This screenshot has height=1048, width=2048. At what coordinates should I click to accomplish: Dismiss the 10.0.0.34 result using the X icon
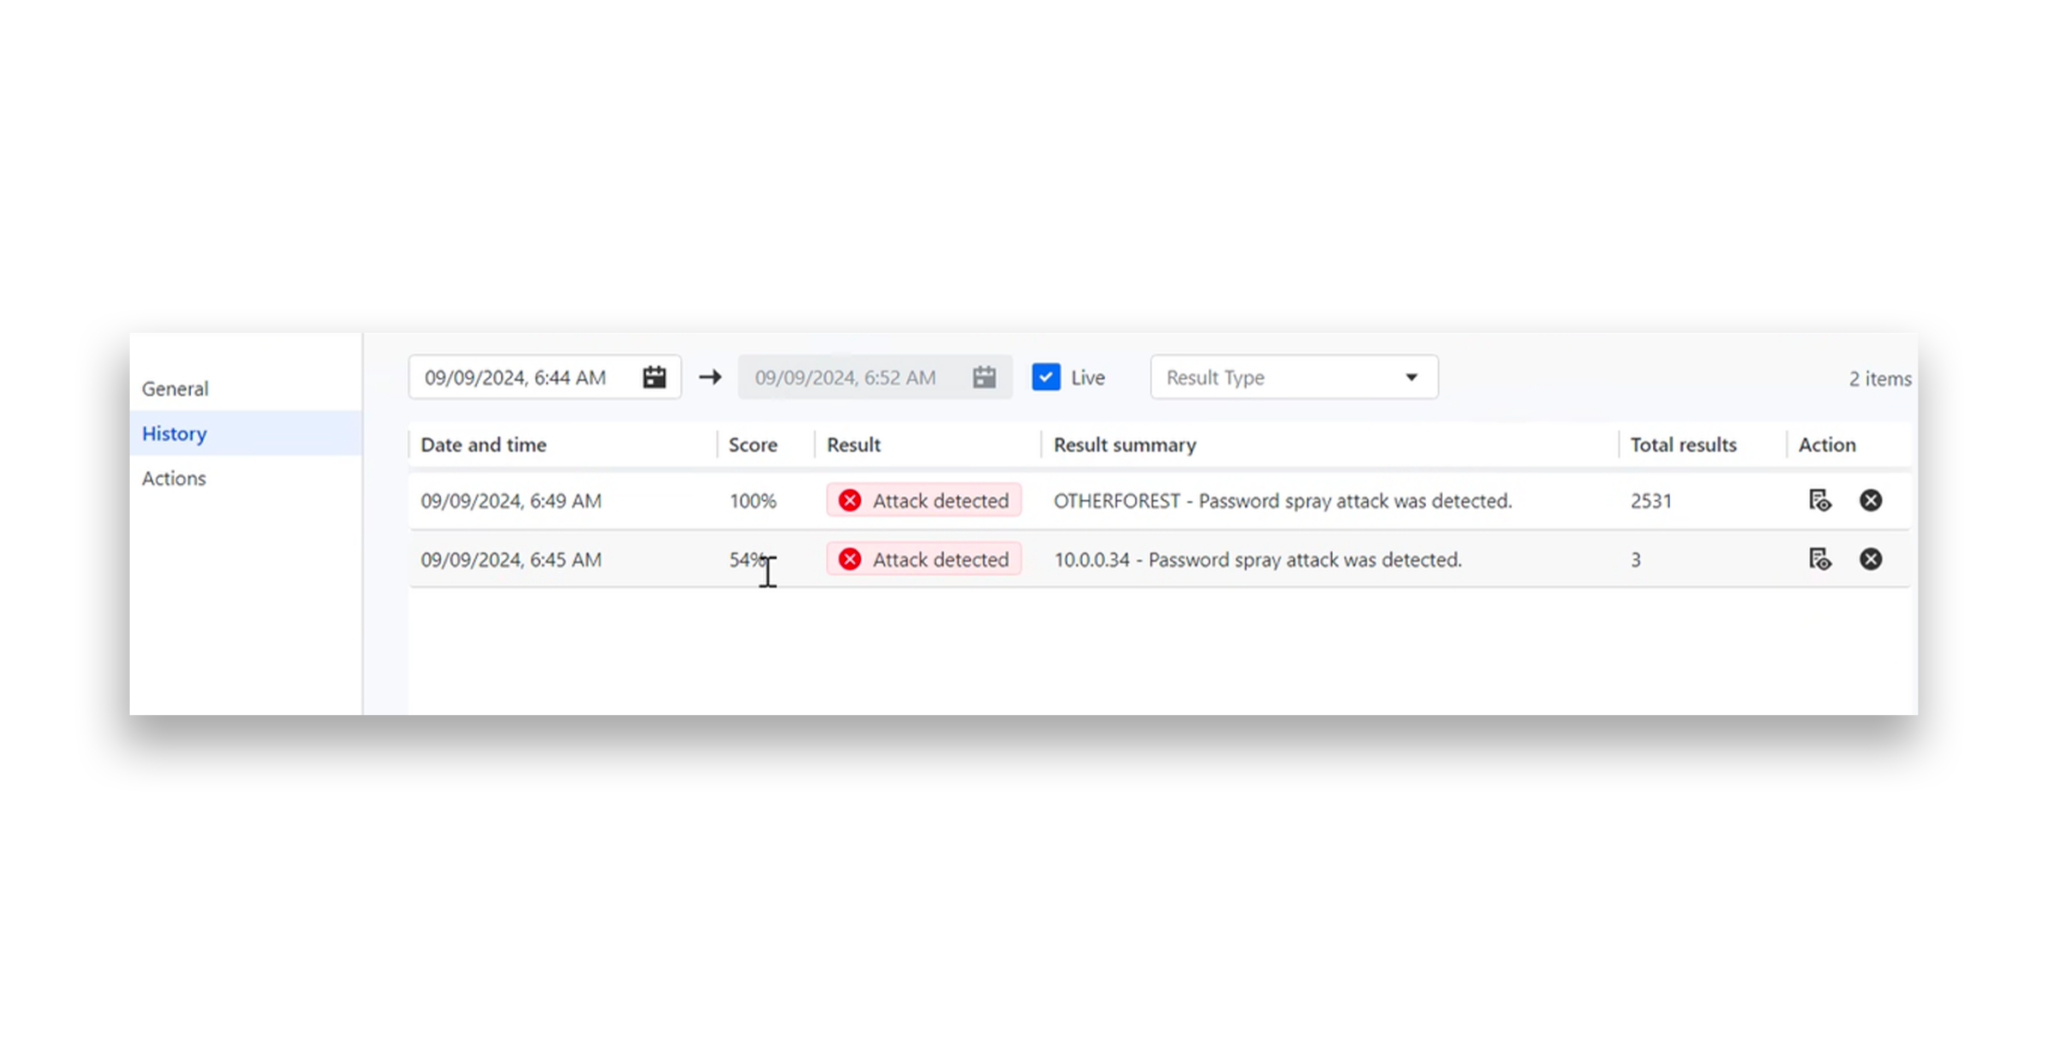click(x=1871, y=559)
